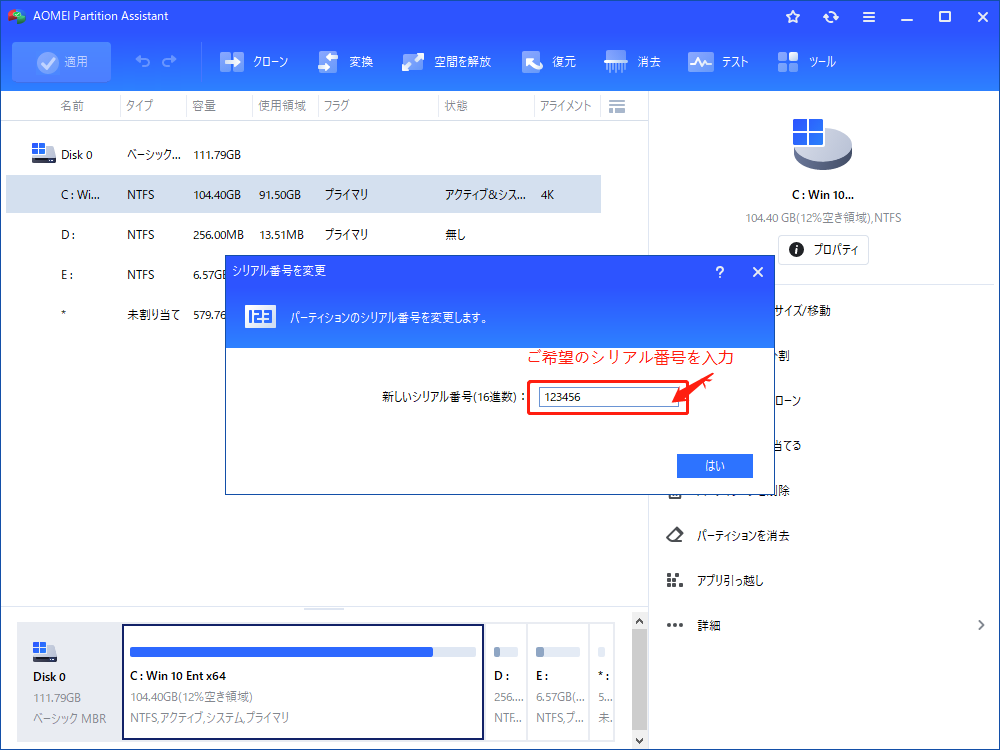Click 詳細 in side panel
This screenshot has width=1000, height=750.
click(709, 626)
